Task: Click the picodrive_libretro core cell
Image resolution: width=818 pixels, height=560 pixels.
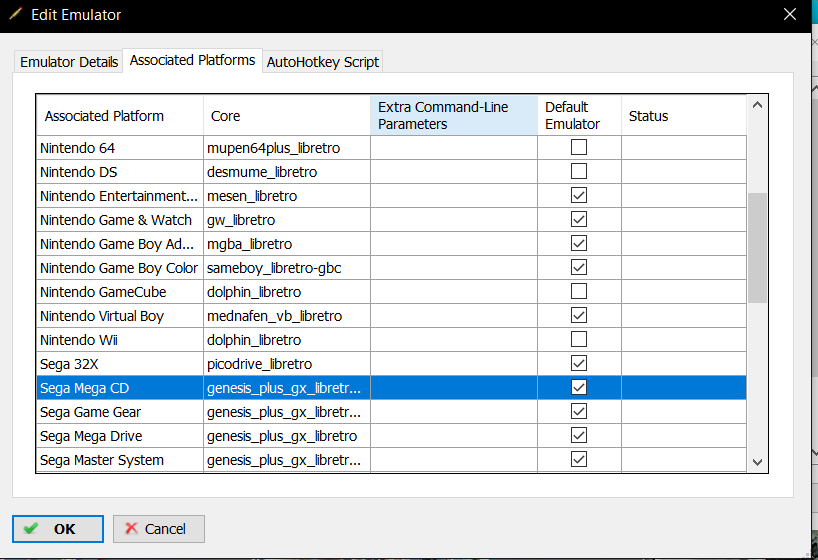Action: coord(286,364)
